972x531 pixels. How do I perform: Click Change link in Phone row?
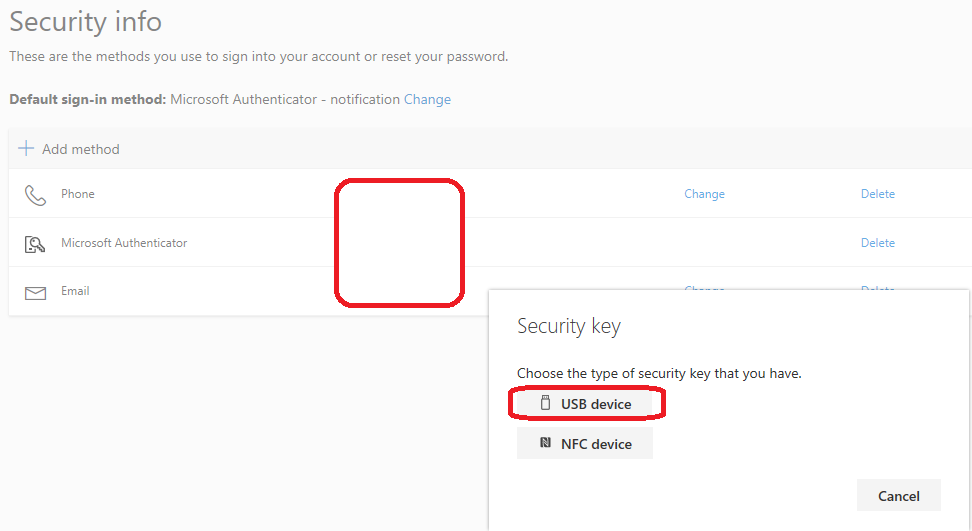click(x=704, y=194)
